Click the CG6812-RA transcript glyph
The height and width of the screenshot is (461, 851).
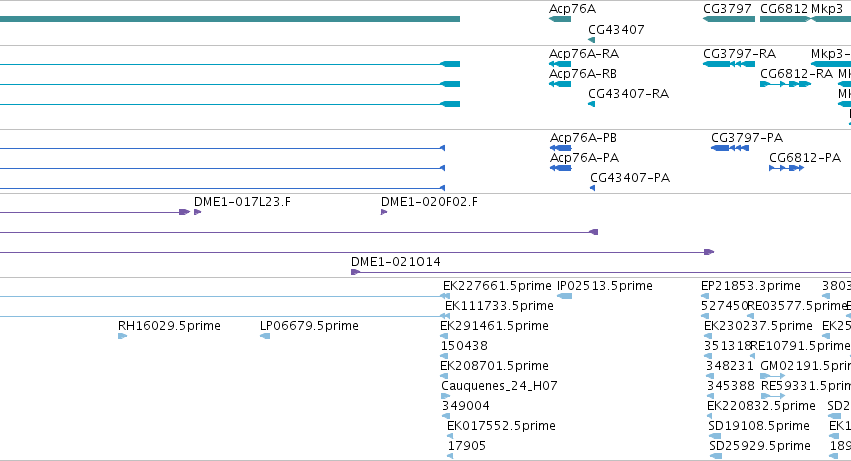click(x=785, y=84)
